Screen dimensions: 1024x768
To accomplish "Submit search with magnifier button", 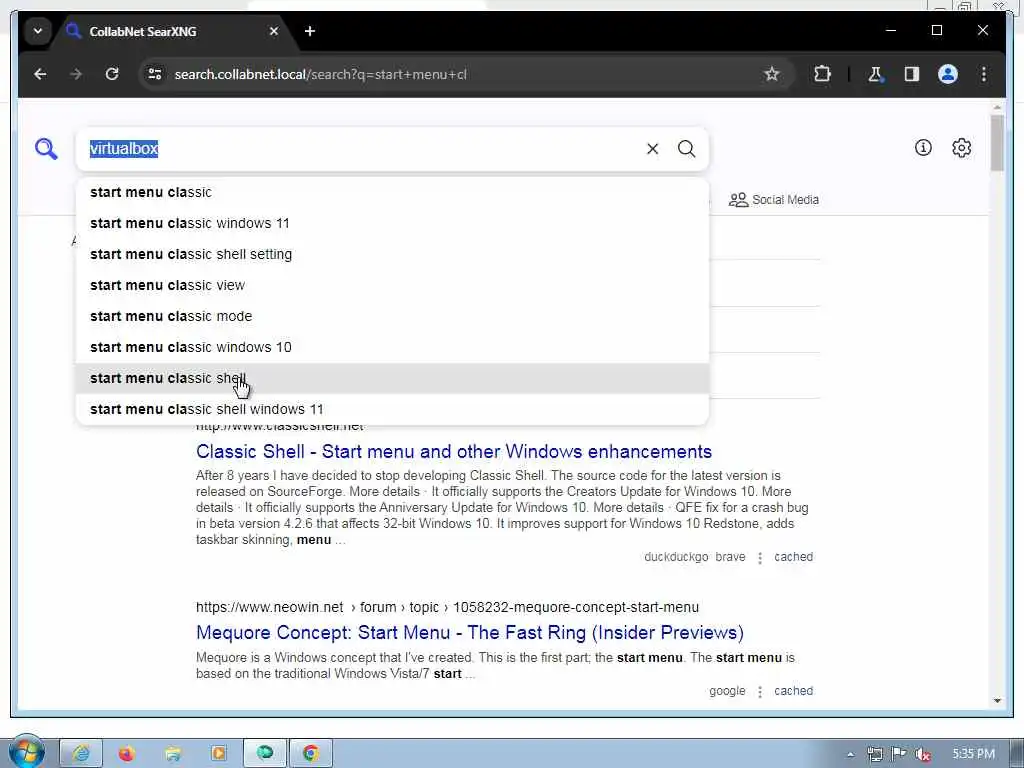I will point(686,149).
